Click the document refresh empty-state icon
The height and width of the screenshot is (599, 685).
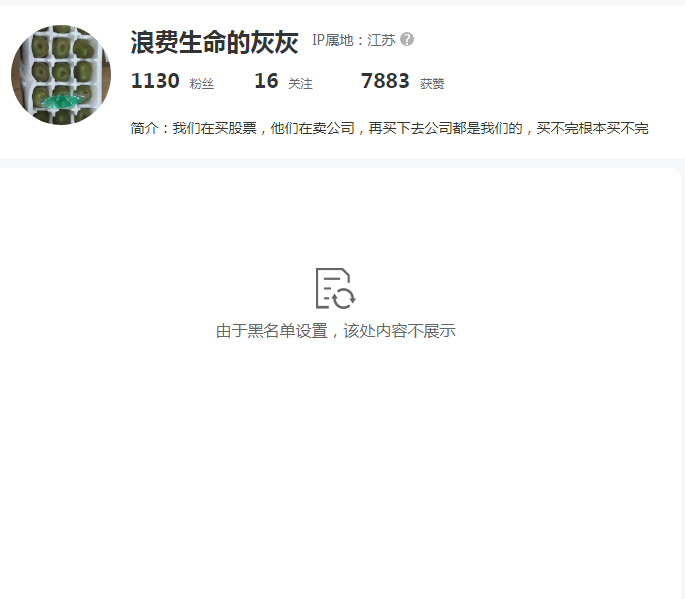click(x=335, y=288)
